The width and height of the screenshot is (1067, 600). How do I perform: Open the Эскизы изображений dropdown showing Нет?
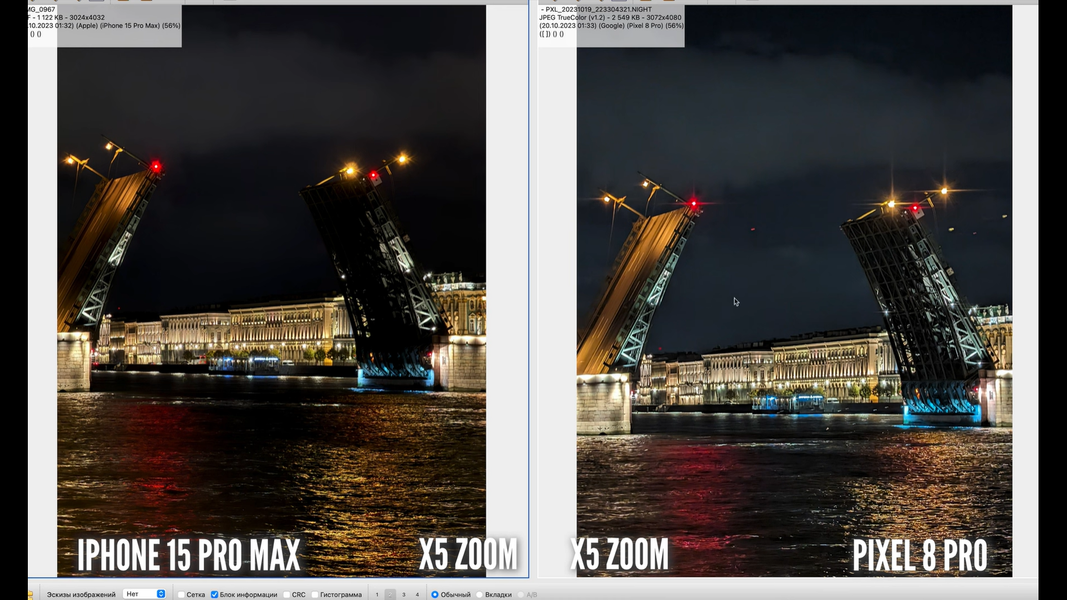(144, 594)
